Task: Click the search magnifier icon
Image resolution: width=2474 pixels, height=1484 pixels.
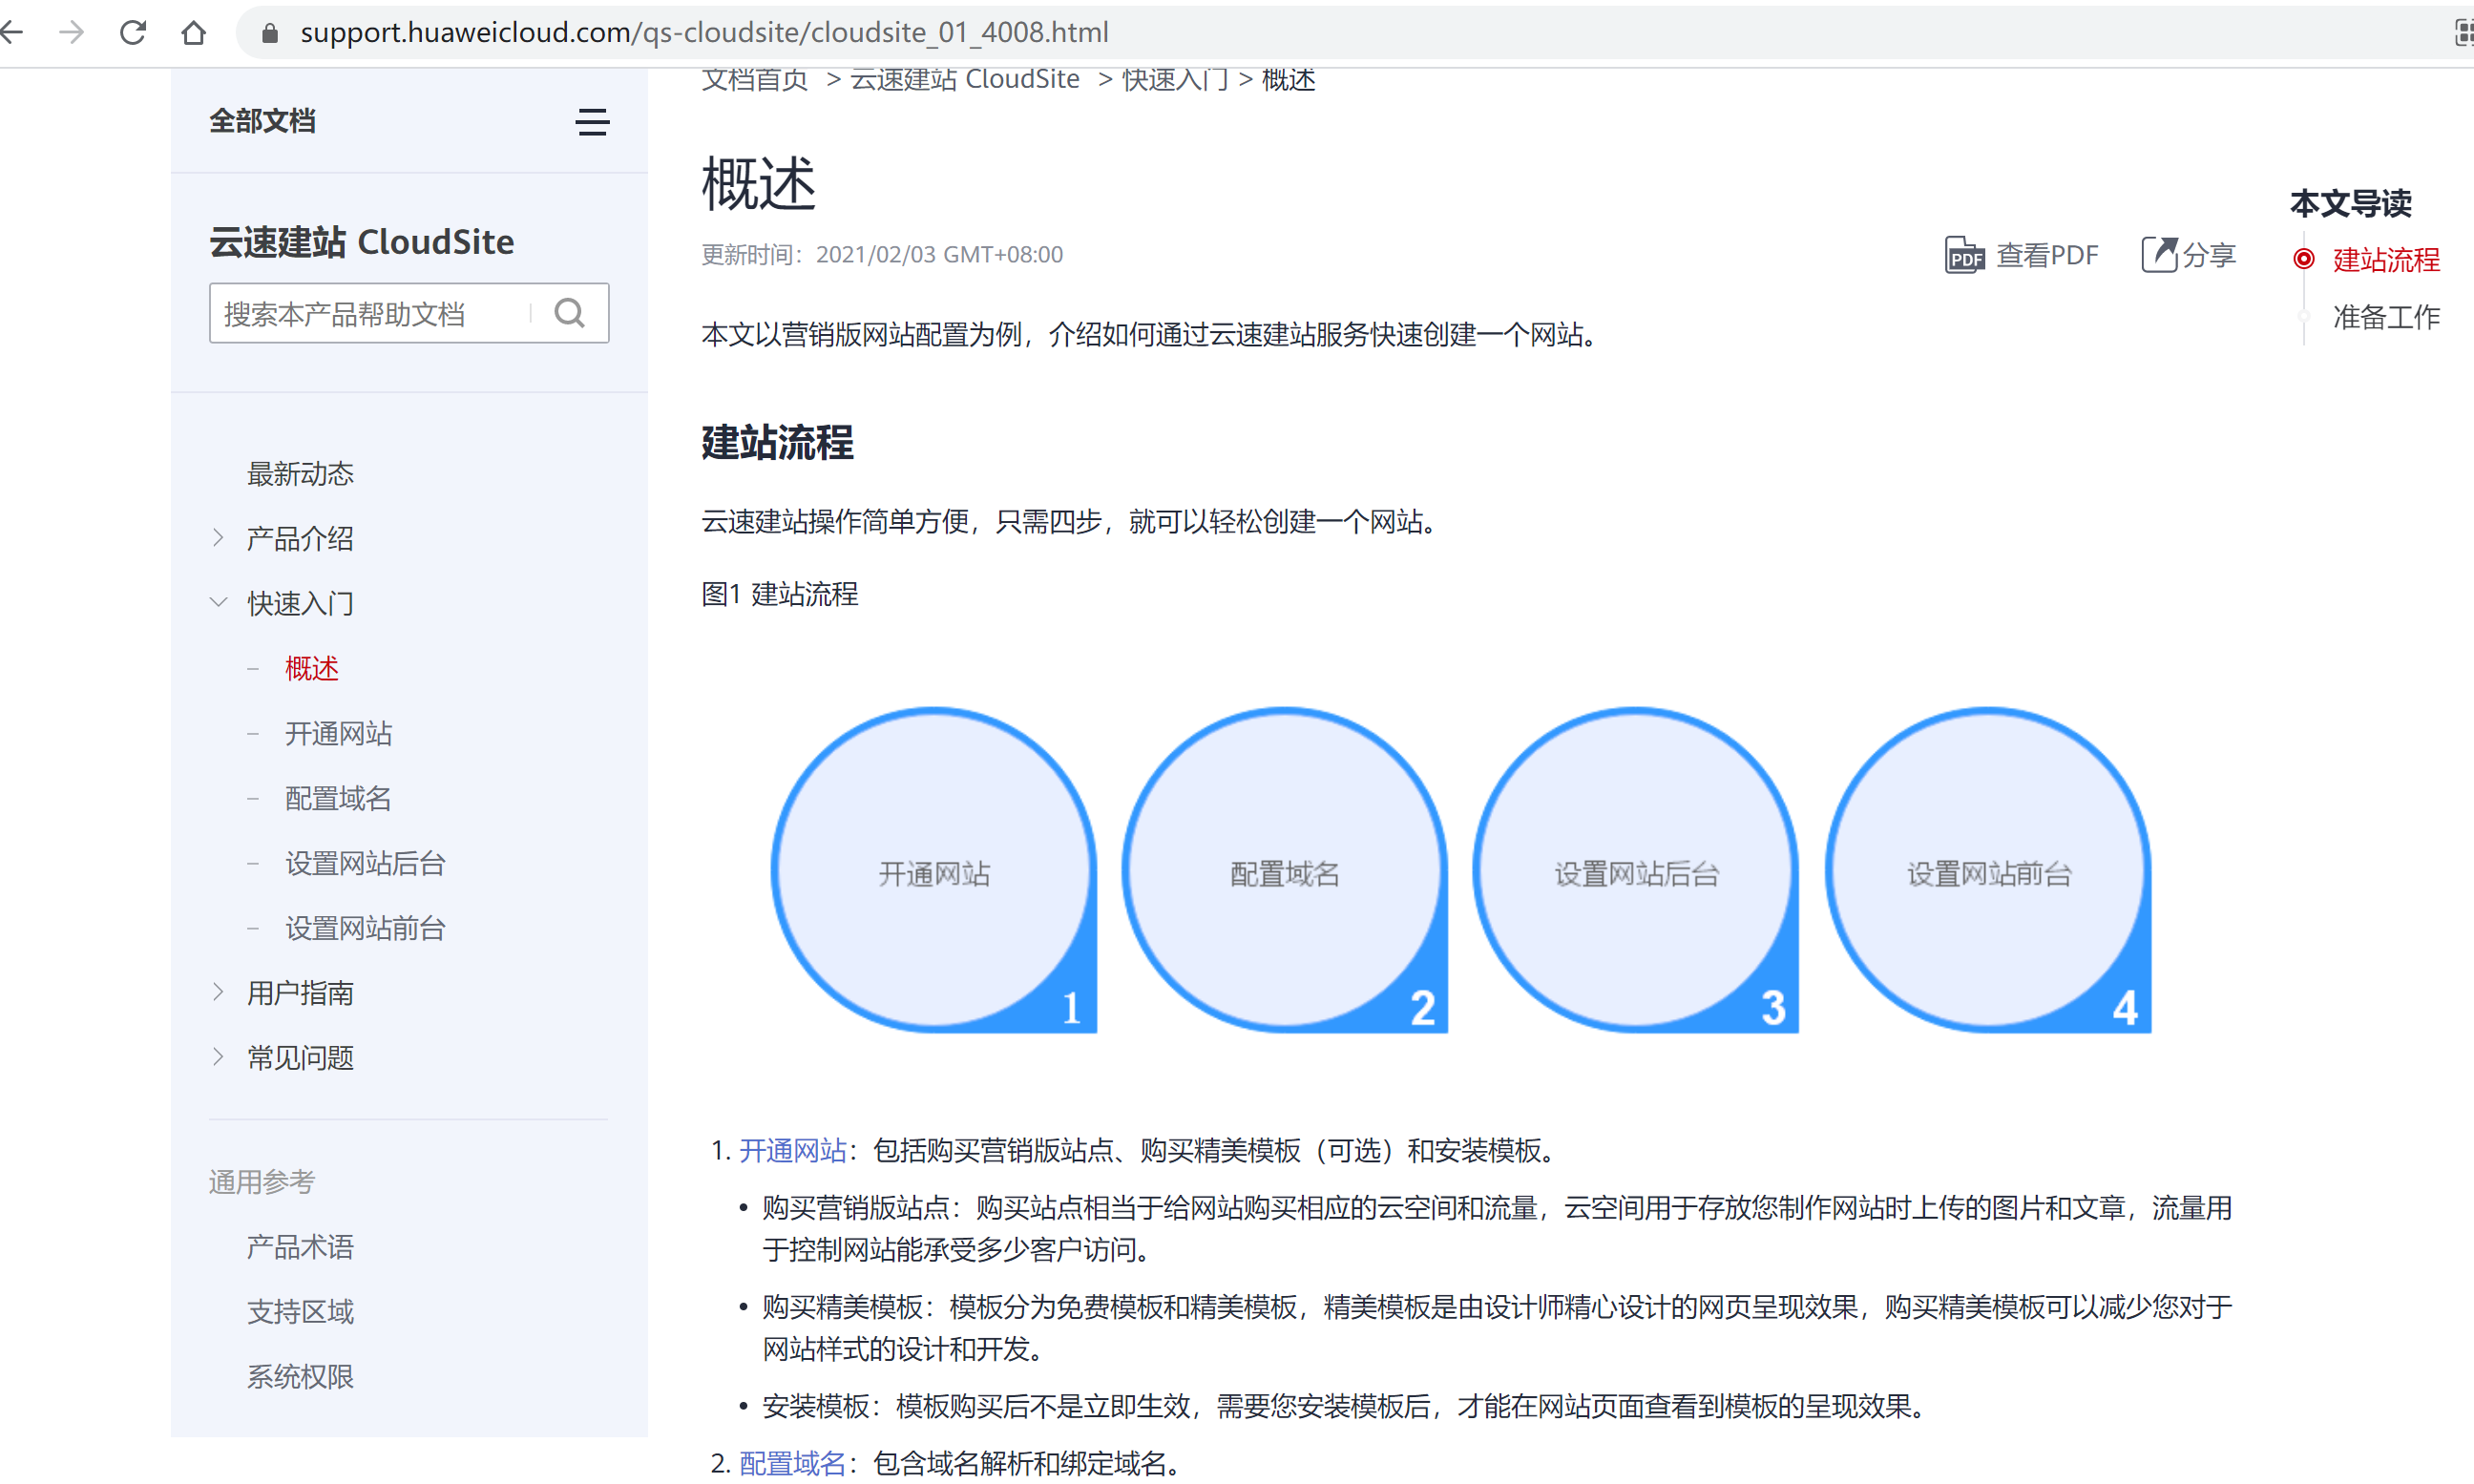Action: coord(569,314)
